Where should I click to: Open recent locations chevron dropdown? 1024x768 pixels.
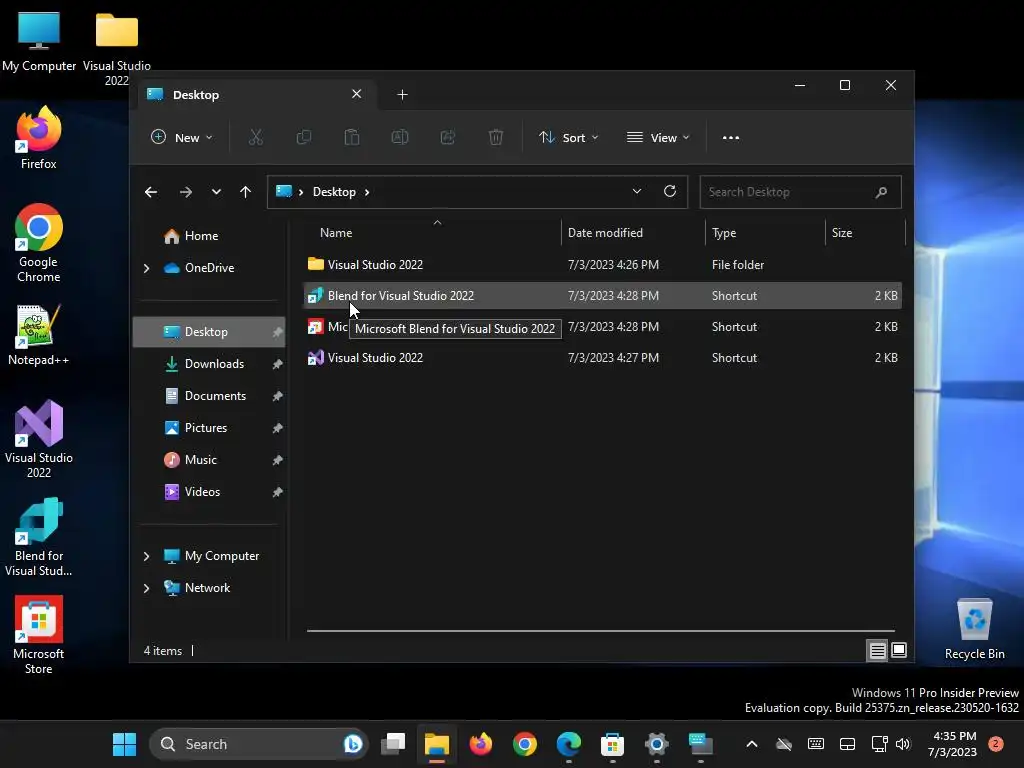click(x=216, y=192)
